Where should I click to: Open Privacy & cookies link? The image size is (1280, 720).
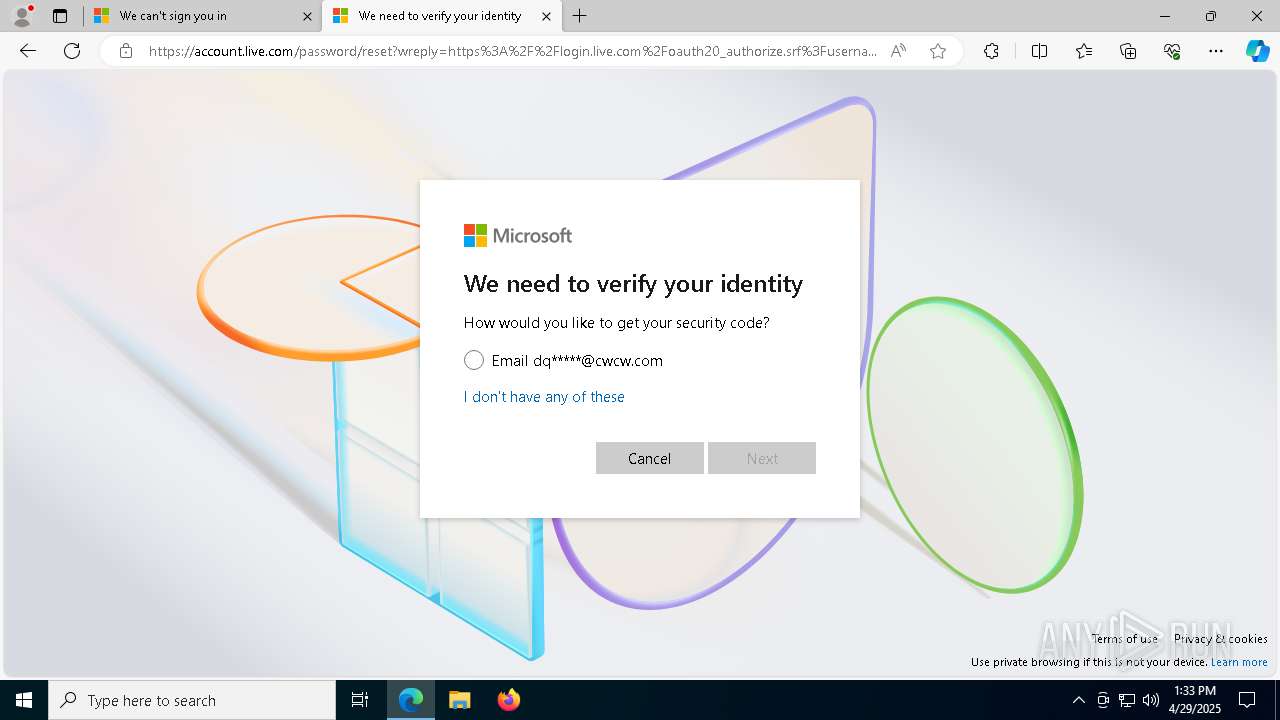coord(1221,639)
